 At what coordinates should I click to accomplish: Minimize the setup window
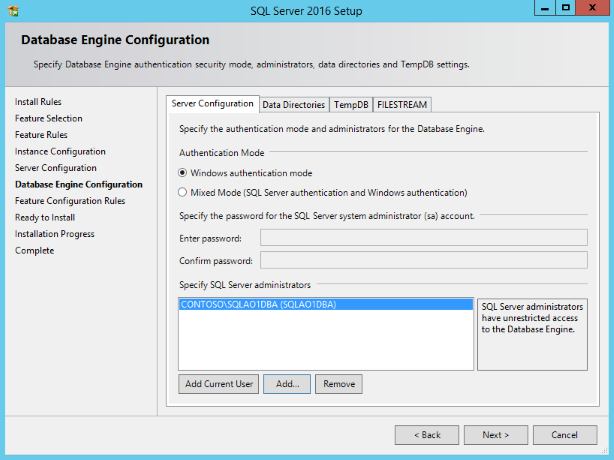click(545, 8)
